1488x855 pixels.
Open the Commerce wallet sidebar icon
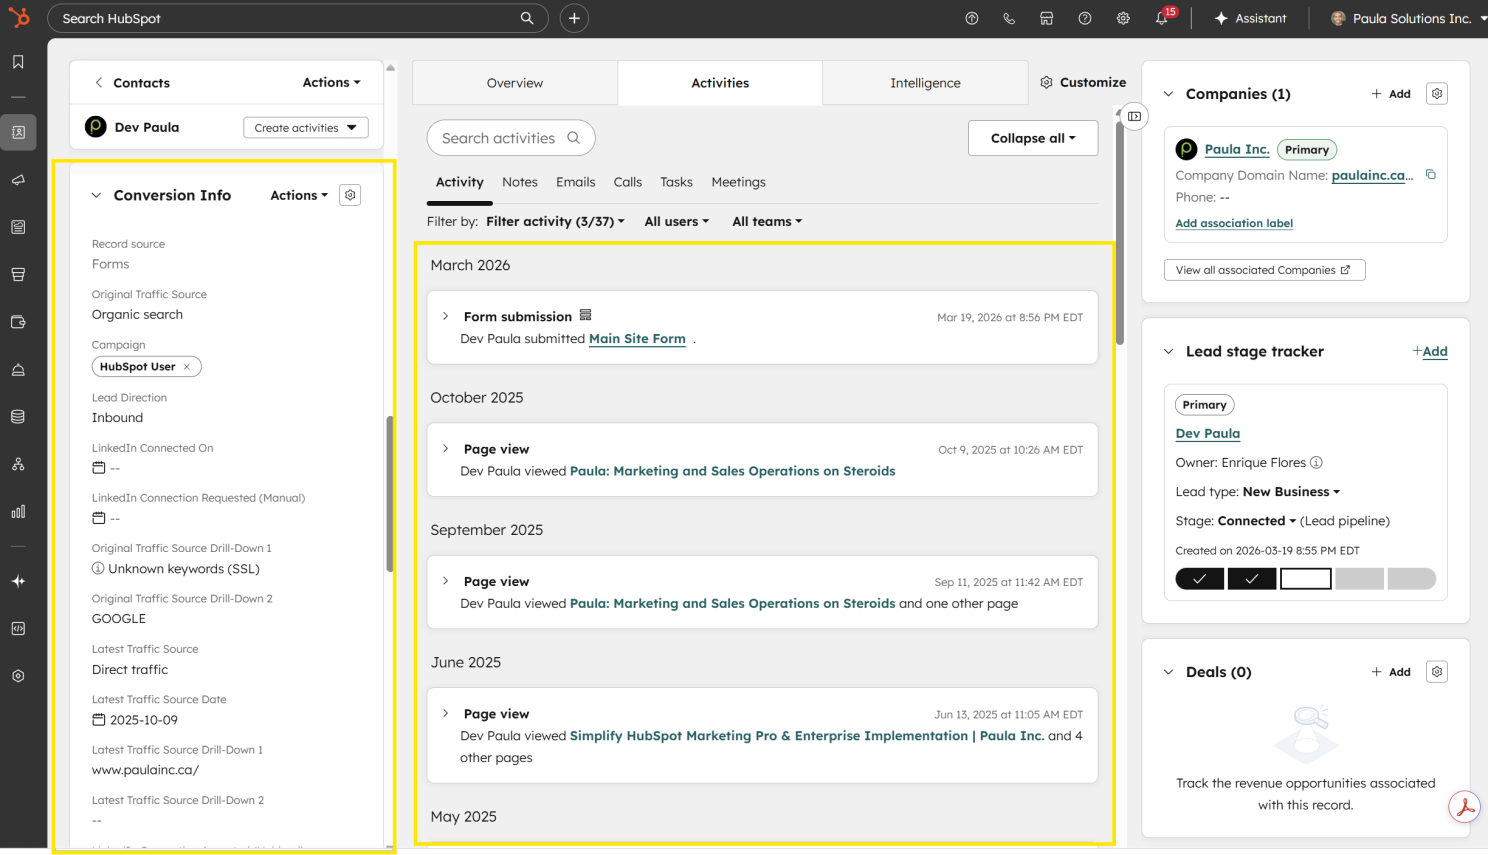coord(18,322)
